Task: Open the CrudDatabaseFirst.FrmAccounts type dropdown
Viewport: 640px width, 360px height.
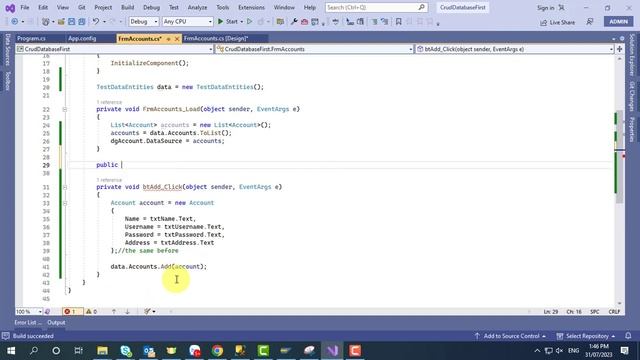Action: pos(314,49)
